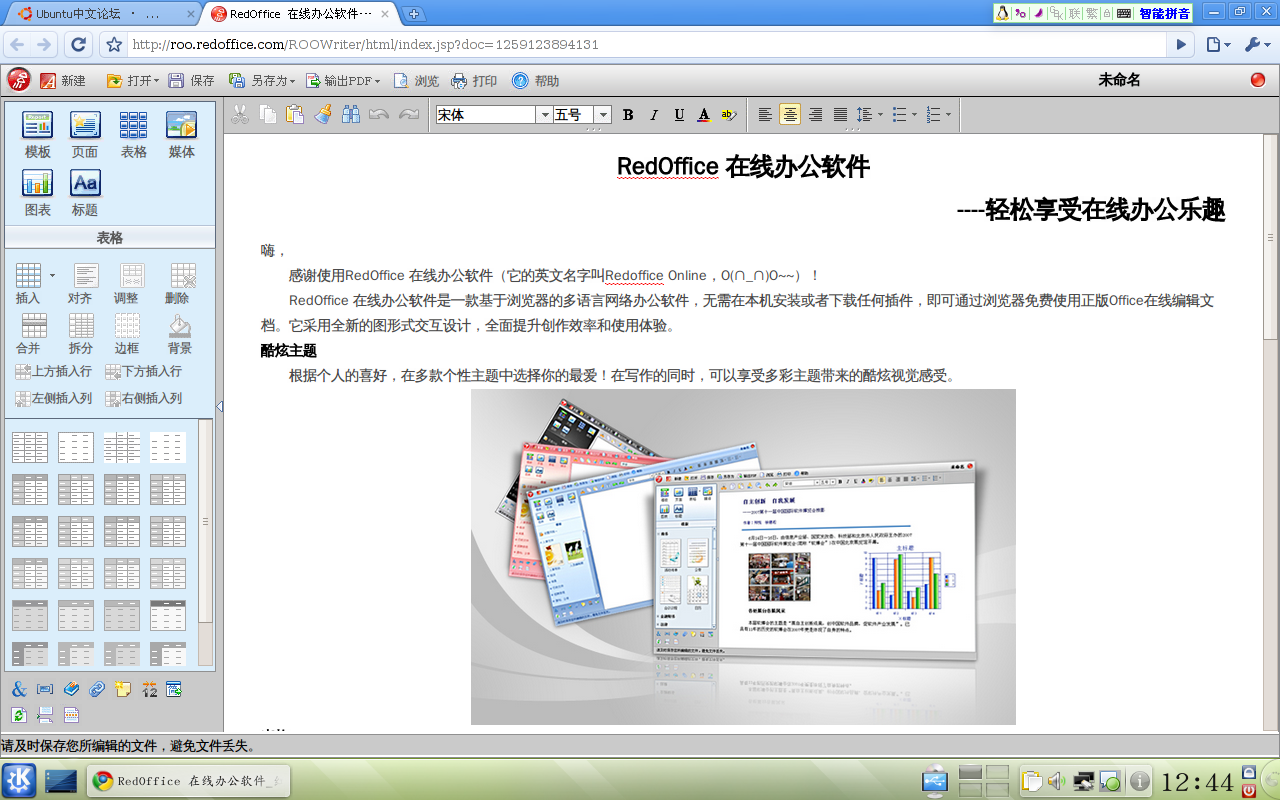Click the hyperlink chain icon
This screenshot has width=1280, height=800.
pos(97,689)
